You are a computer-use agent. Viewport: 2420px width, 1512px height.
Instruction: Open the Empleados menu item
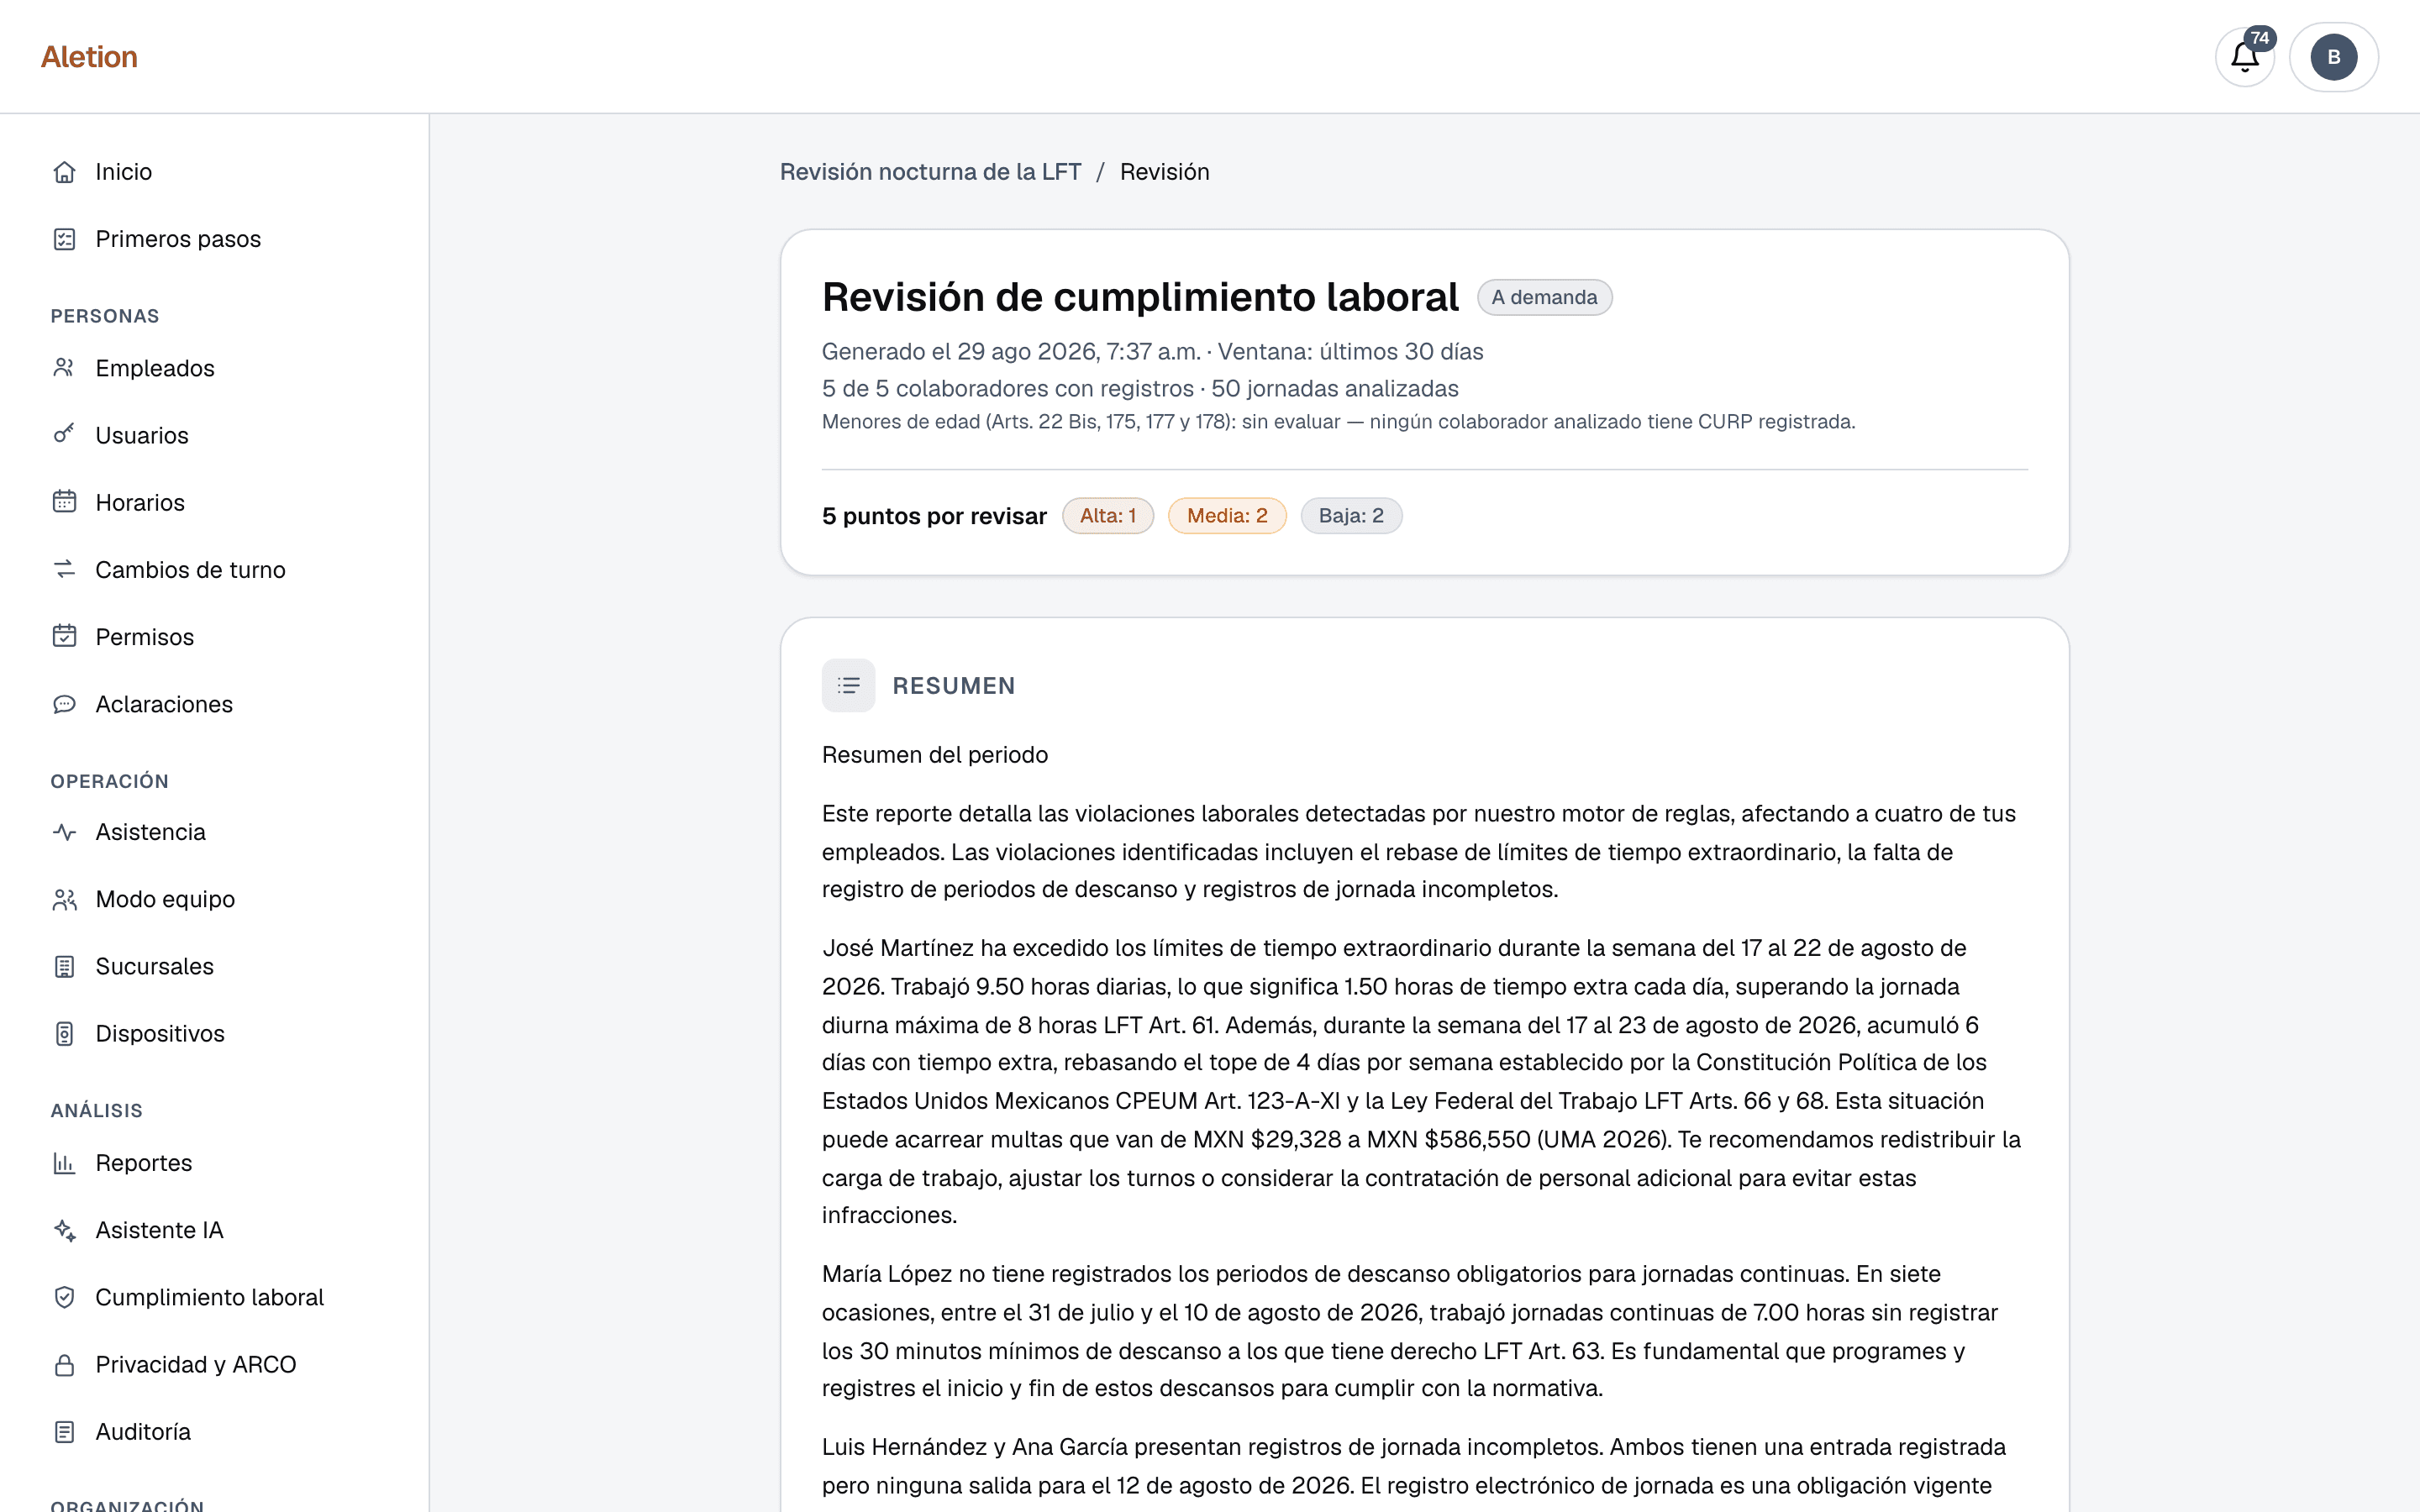coord(214,368)
